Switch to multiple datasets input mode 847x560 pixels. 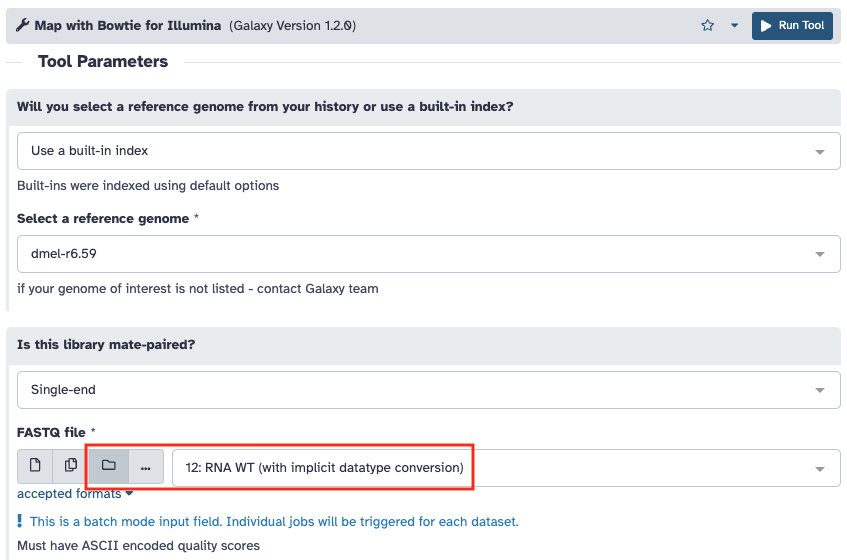(71, 467)
